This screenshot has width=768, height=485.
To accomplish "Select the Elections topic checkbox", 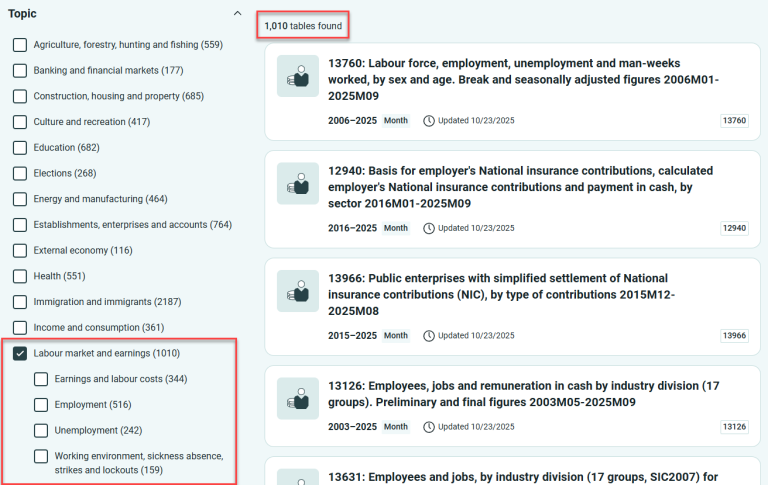I will click(20, 173).
